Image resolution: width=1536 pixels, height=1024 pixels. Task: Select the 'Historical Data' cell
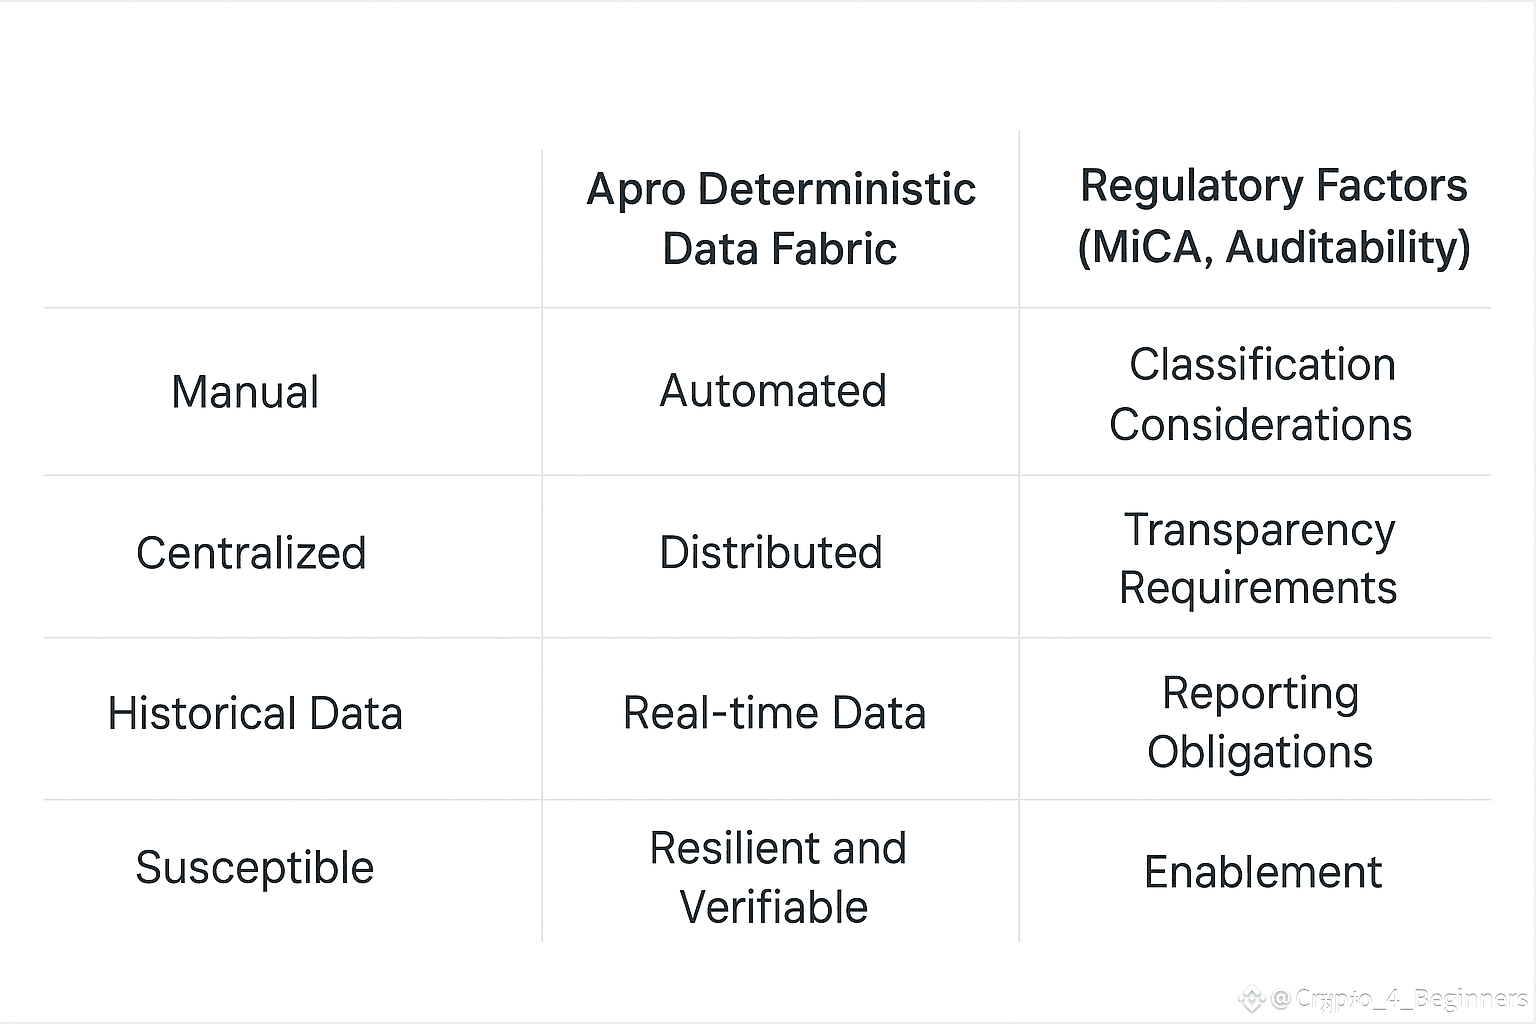pos(255,714)
